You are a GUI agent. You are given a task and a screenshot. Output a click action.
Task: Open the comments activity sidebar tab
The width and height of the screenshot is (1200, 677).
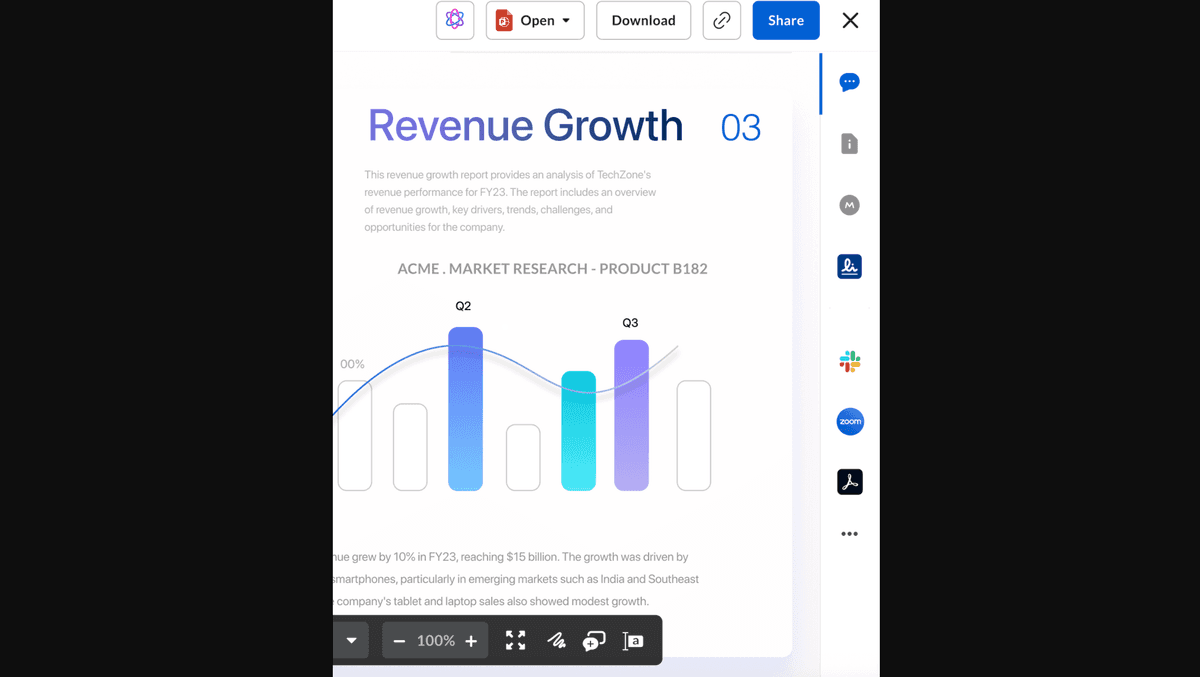tap(849, 82)
